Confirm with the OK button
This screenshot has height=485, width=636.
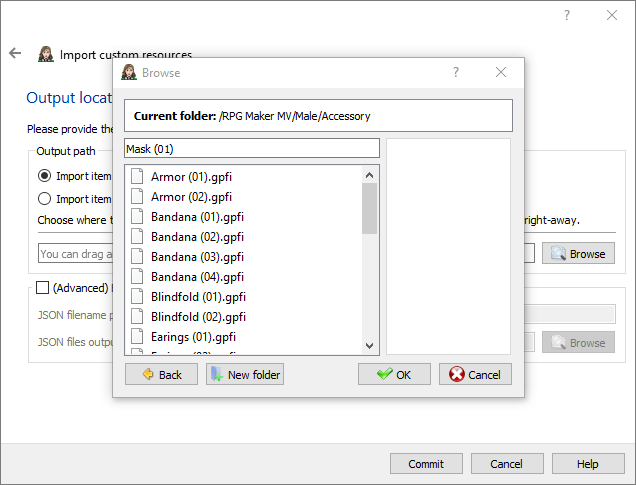tap(394, 374)
